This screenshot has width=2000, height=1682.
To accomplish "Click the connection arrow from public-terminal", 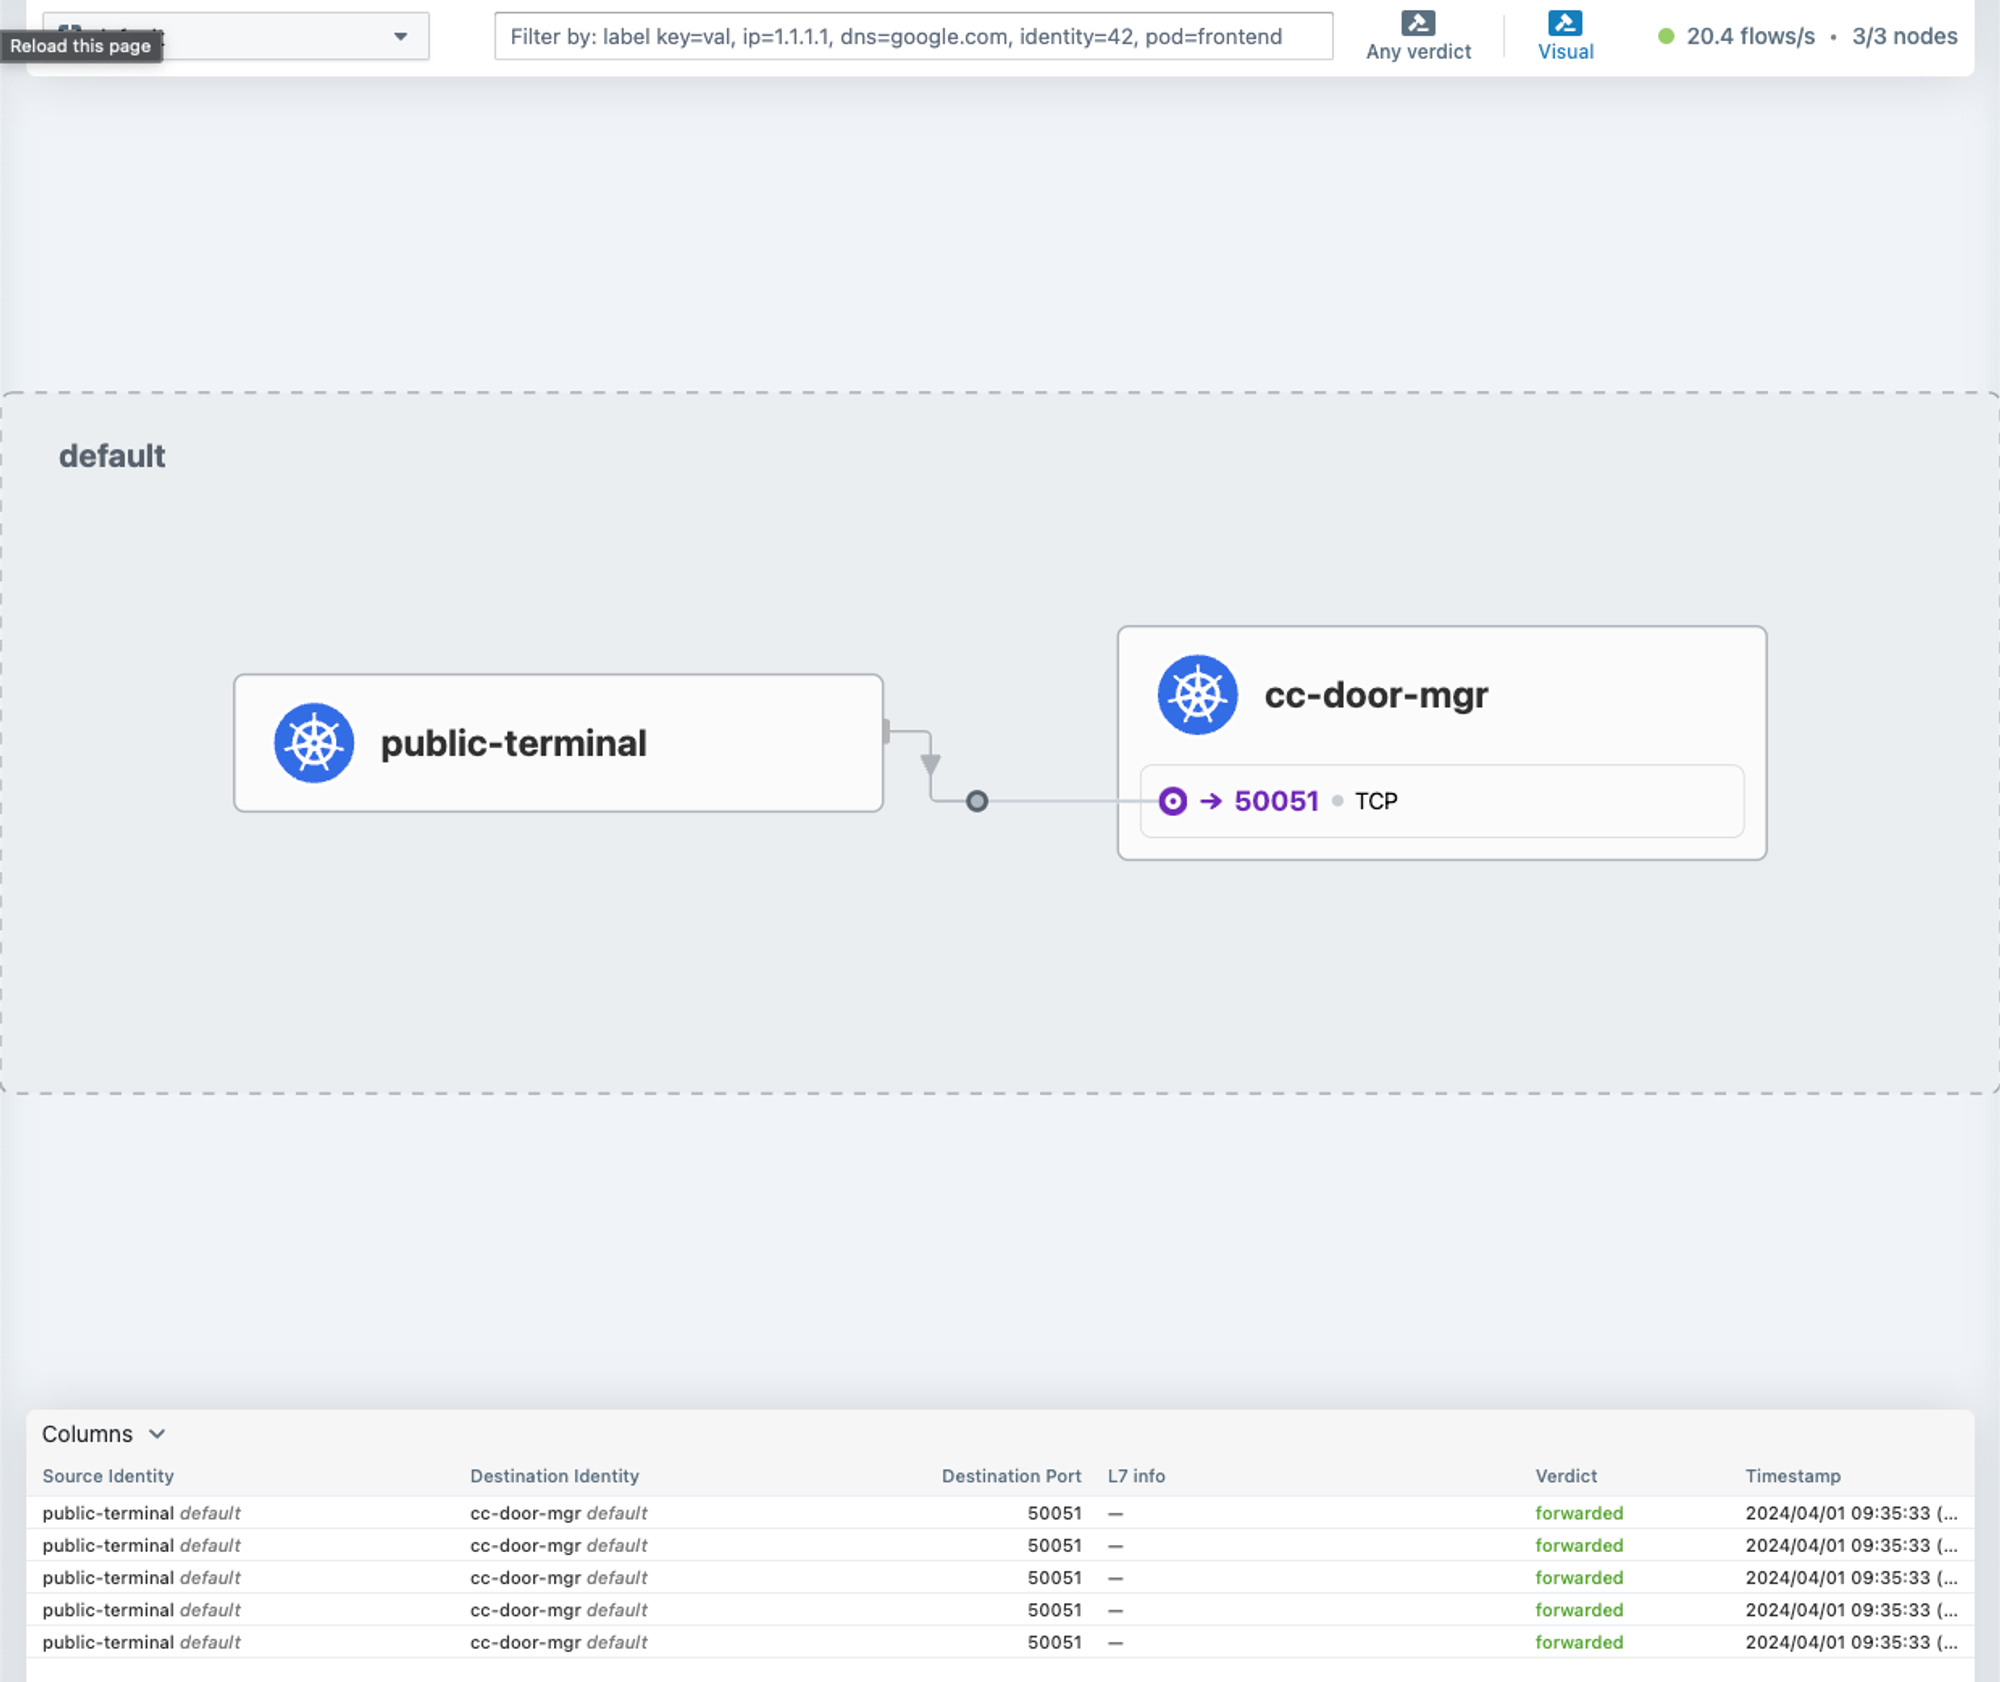I will pyautogui.click(x=930, y=764).
